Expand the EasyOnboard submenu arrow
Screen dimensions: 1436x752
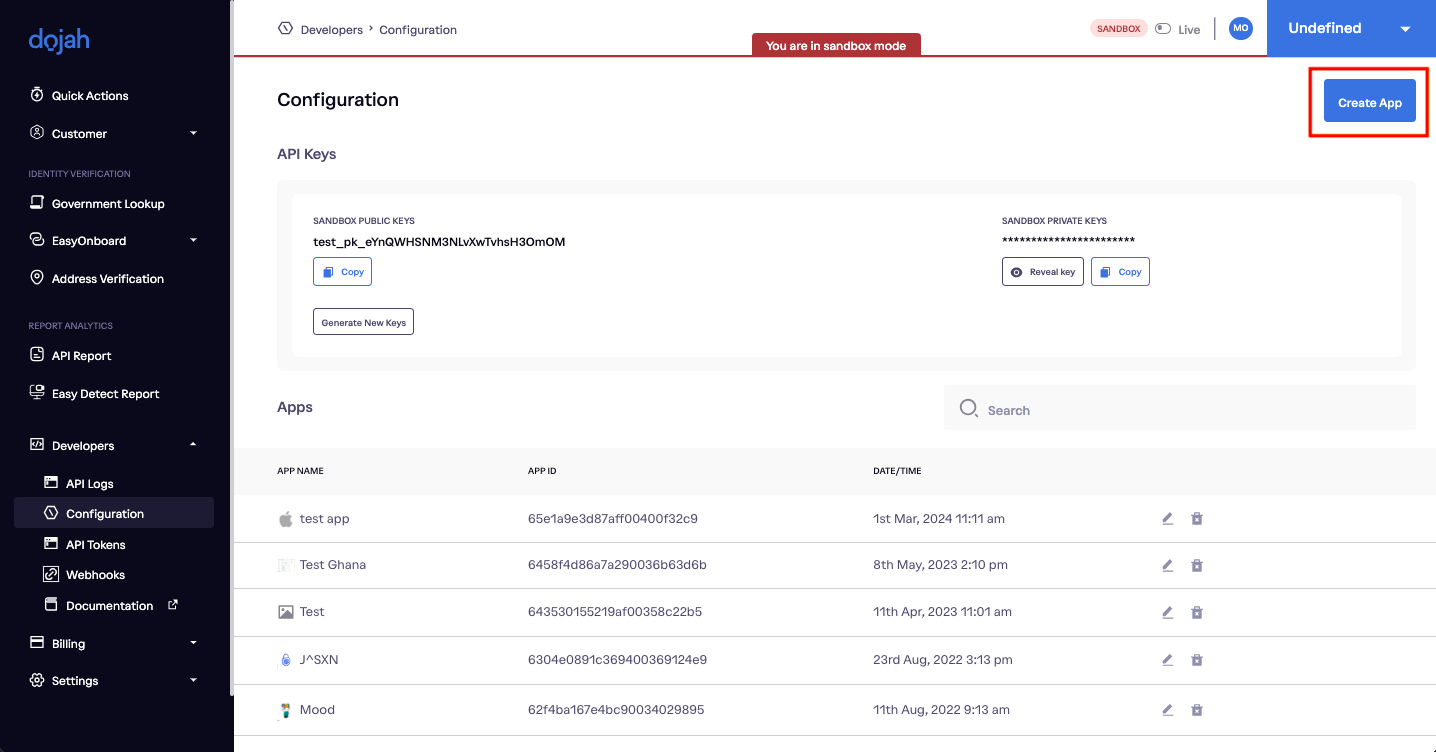(194, 240)
